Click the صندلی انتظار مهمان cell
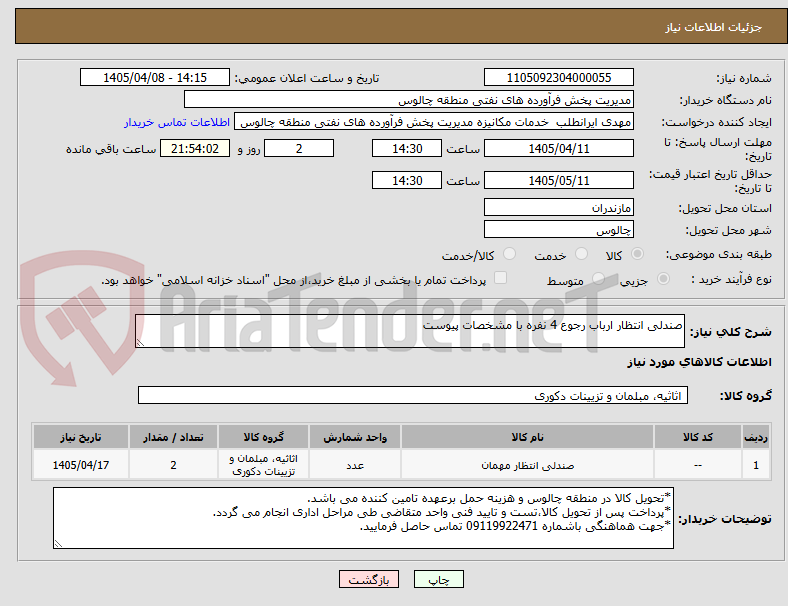Viewport: 788px width, 606px height. click(527, 465)
